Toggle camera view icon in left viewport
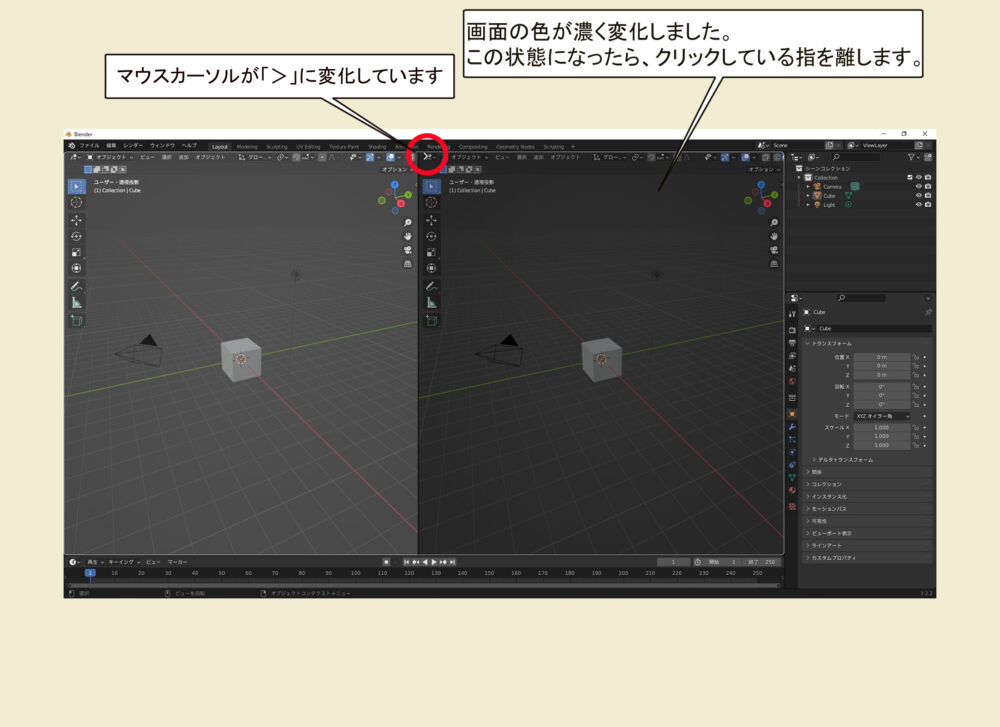The image size is (1000, 727). pyautogui.click(x=408, y=250)
